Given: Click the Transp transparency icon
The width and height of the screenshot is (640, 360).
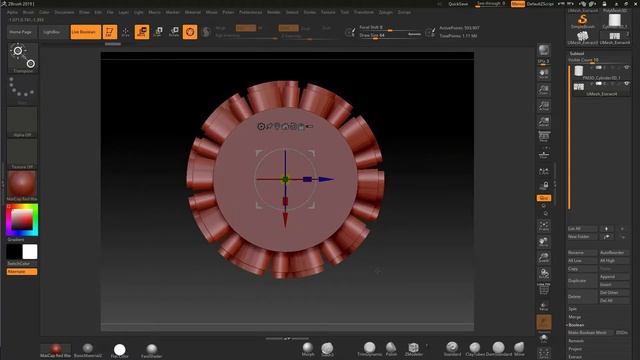Looking at the screenshot, I should click(544, 306).
